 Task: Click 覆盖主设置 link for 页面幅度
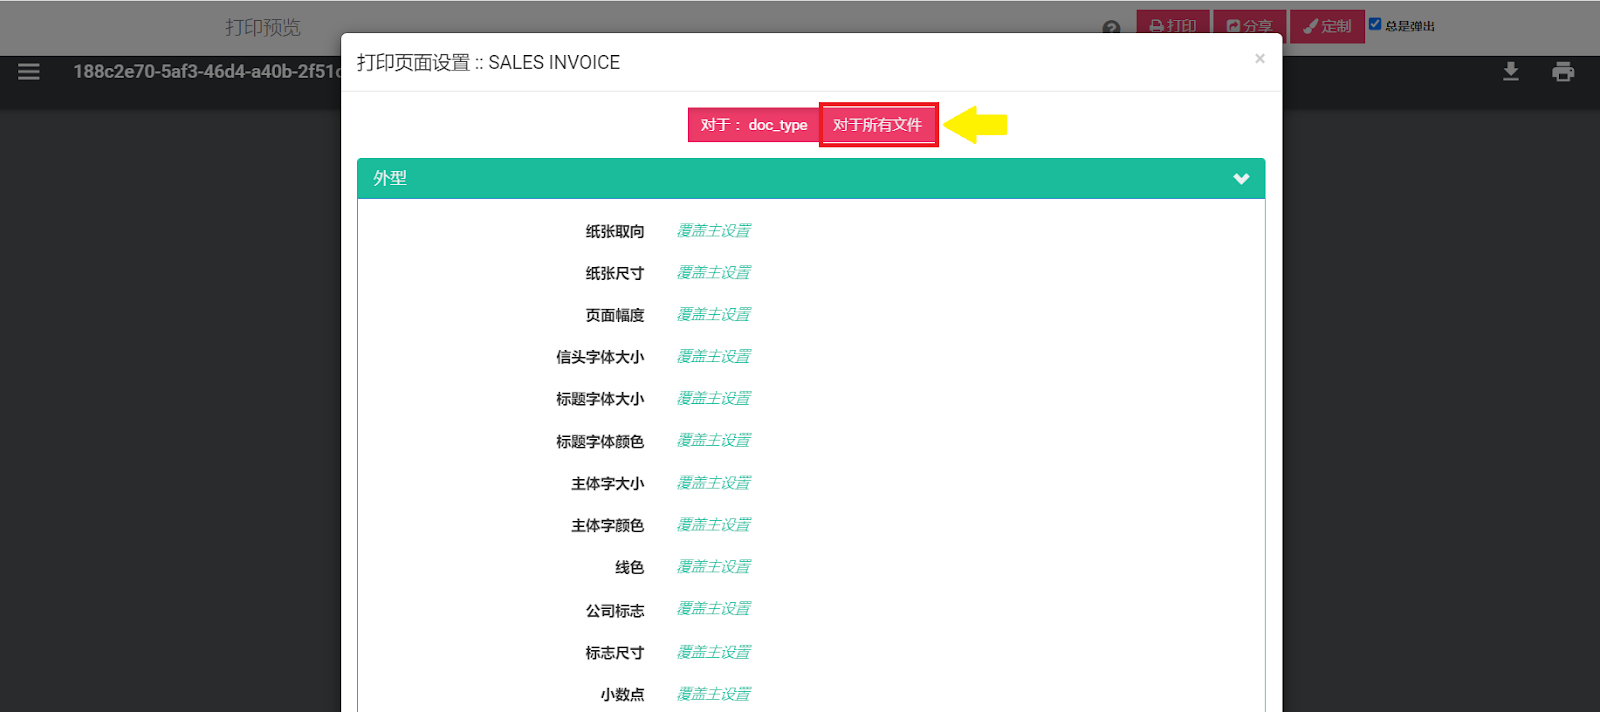pyautogui.click(x=713, y=315)
